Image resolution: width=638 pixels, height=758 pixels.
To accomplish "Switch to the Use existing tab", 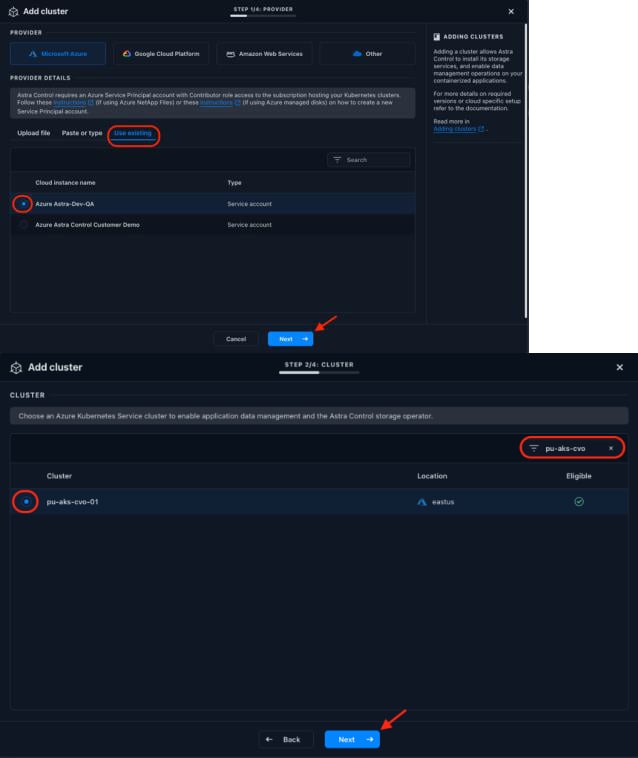I will pos(133,133).
